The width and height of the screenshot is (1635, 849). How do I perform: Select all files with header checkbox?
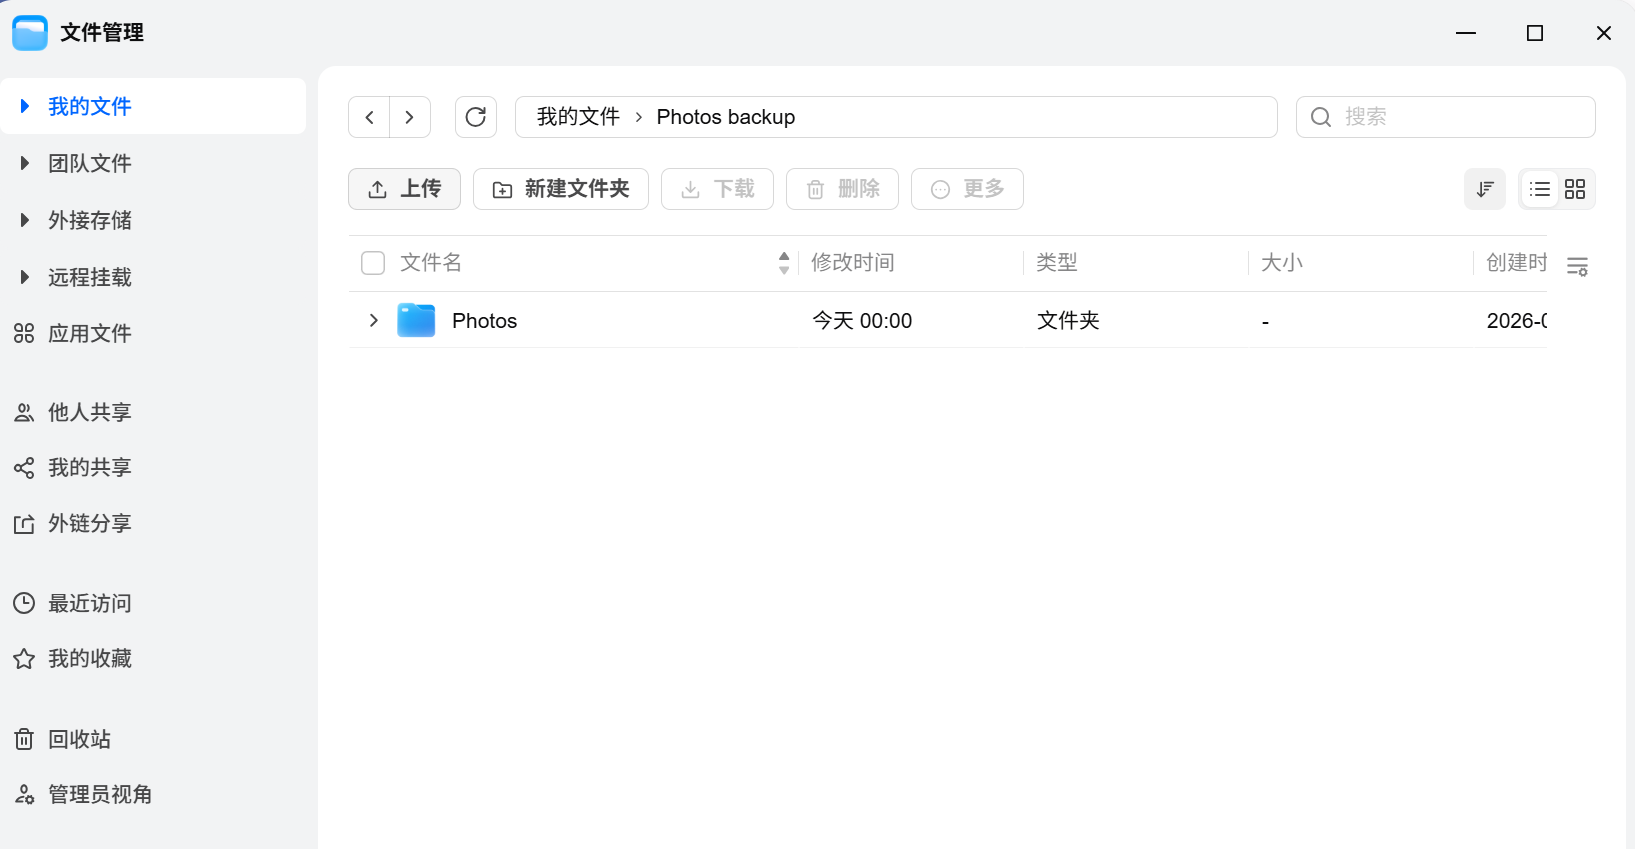tap(373, 263)
